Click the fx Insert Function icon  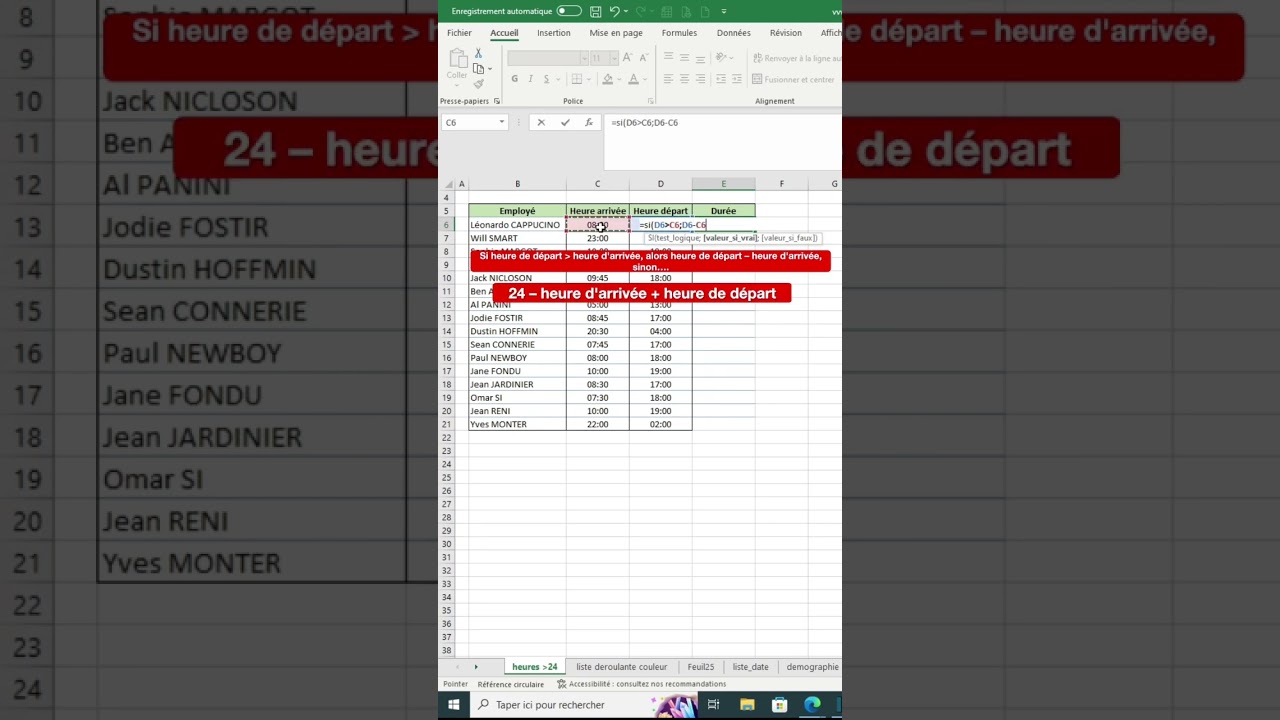point(589,122)
